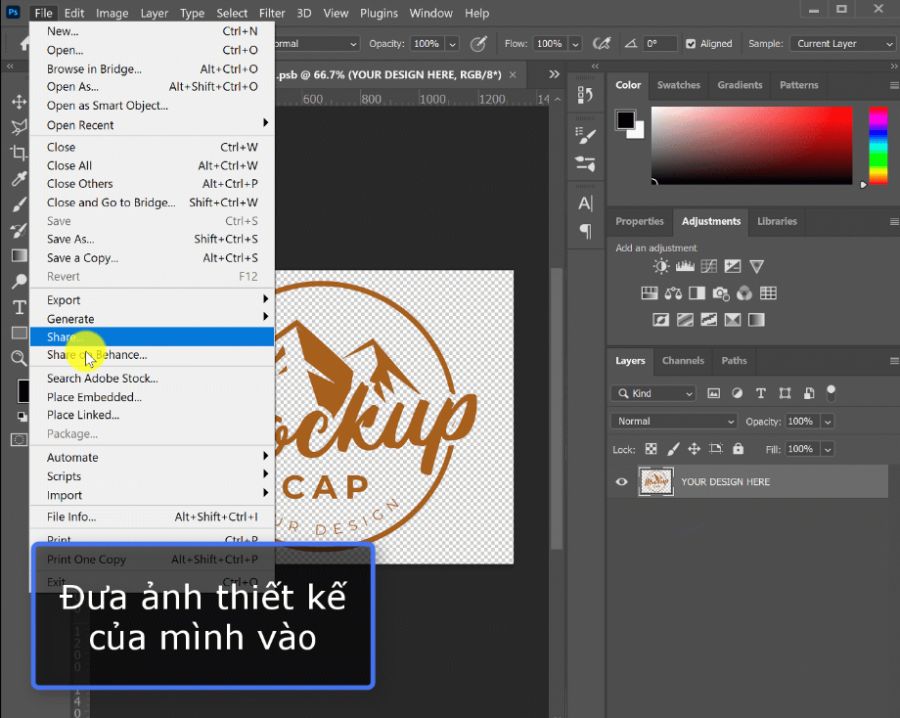Toggle layer filtering on/off switch
The width and height of the screenshot is (900, 718).
[831, 393]
